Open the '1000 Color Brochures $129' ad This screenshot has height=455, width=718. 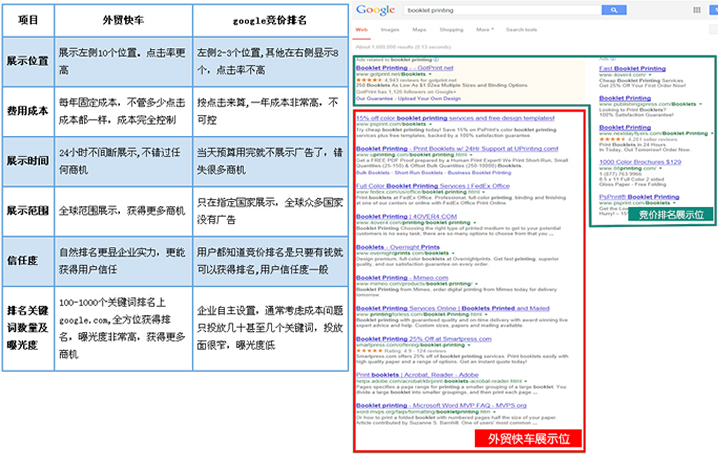pos(640,162)
